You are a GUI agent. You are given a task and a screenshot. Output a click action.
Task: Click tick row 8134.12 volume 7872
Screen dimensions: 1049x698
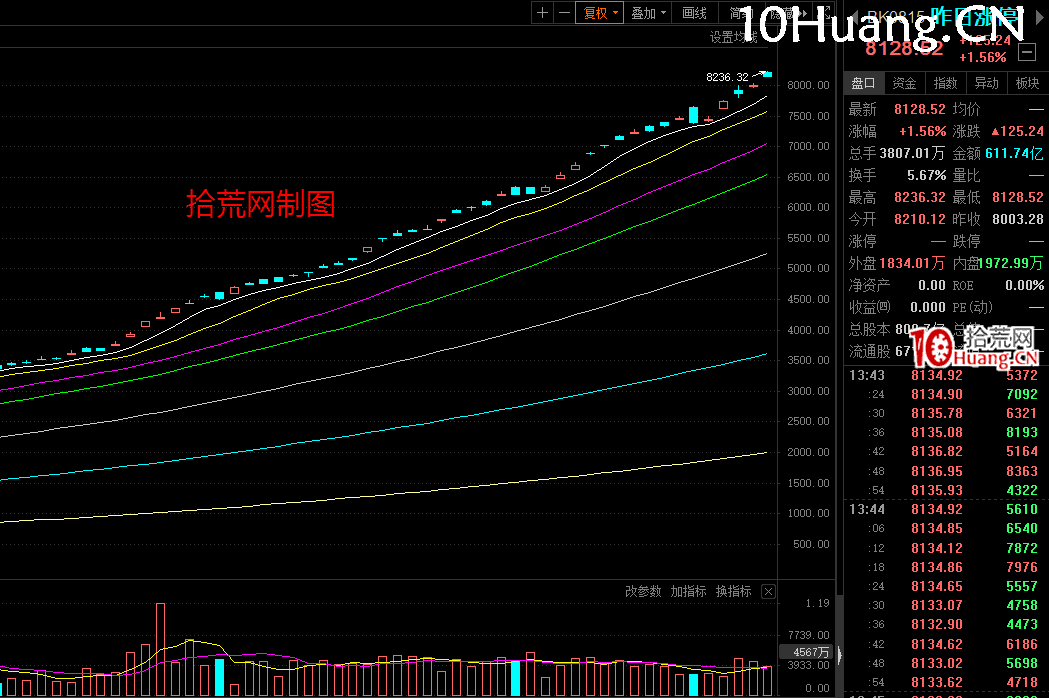coord(943,548)
